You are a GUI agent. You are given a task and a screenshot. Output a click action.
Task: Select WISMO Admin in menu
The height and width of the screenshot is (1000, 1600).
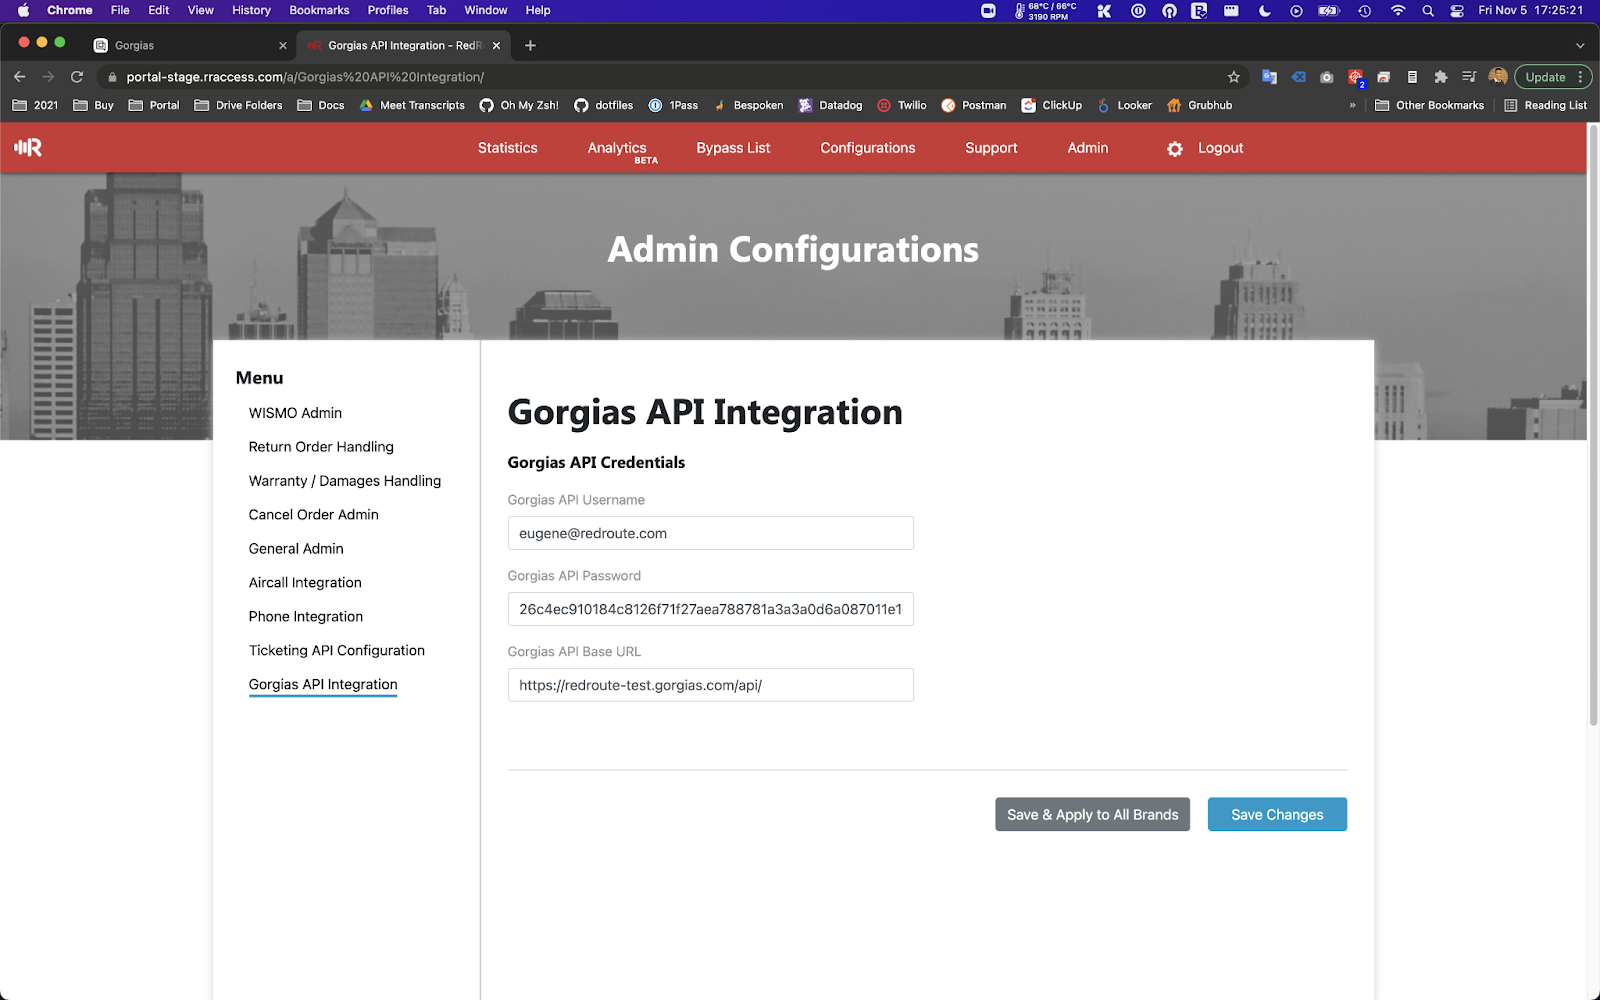295,413
